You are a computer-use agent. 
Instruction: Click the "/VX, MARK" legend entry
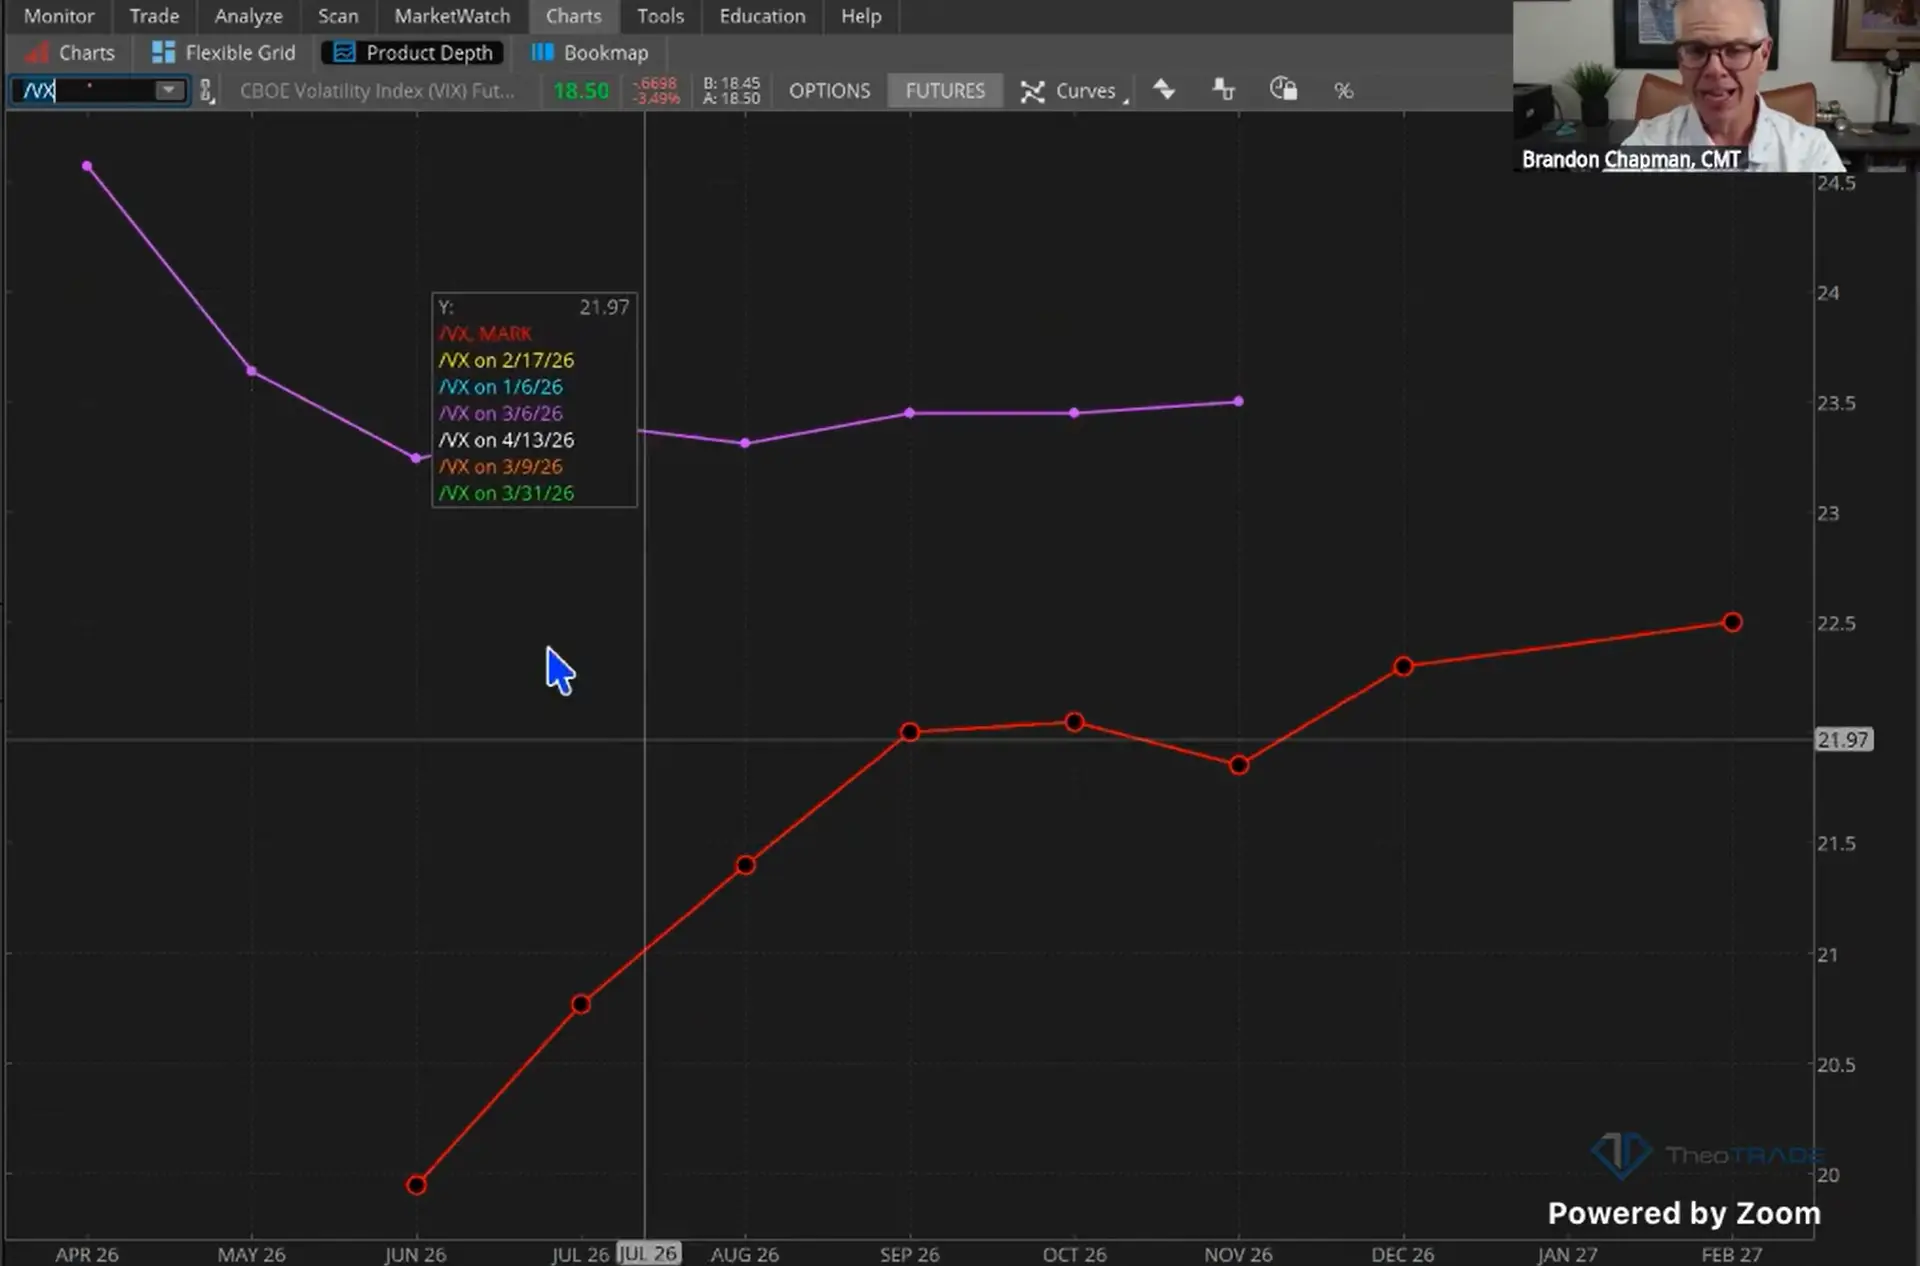pyautogui.click(x=485, y=334)
